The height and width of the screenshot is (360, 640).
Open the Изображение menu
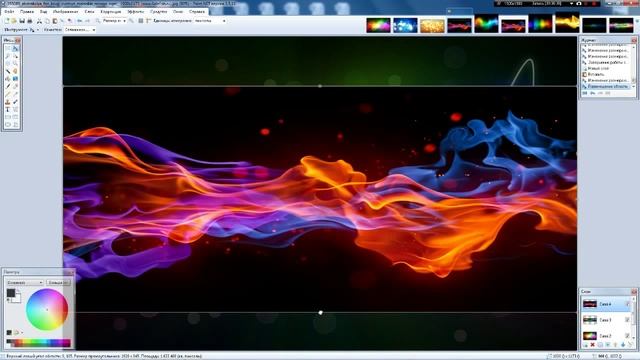tap(65, 12)
